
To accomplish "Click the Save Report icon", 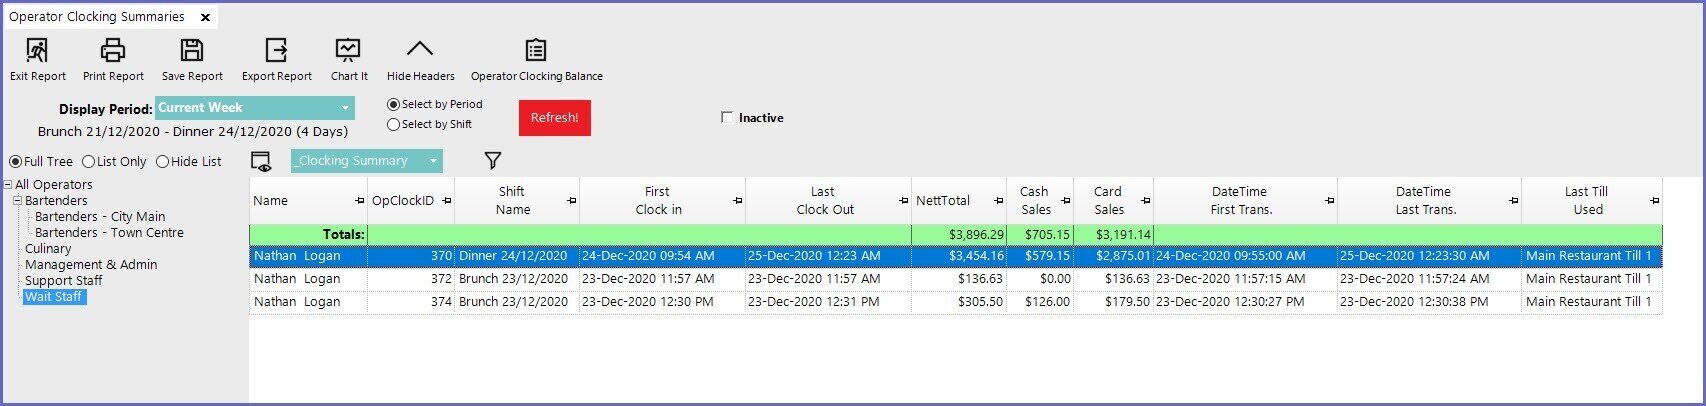I will 192,51.
